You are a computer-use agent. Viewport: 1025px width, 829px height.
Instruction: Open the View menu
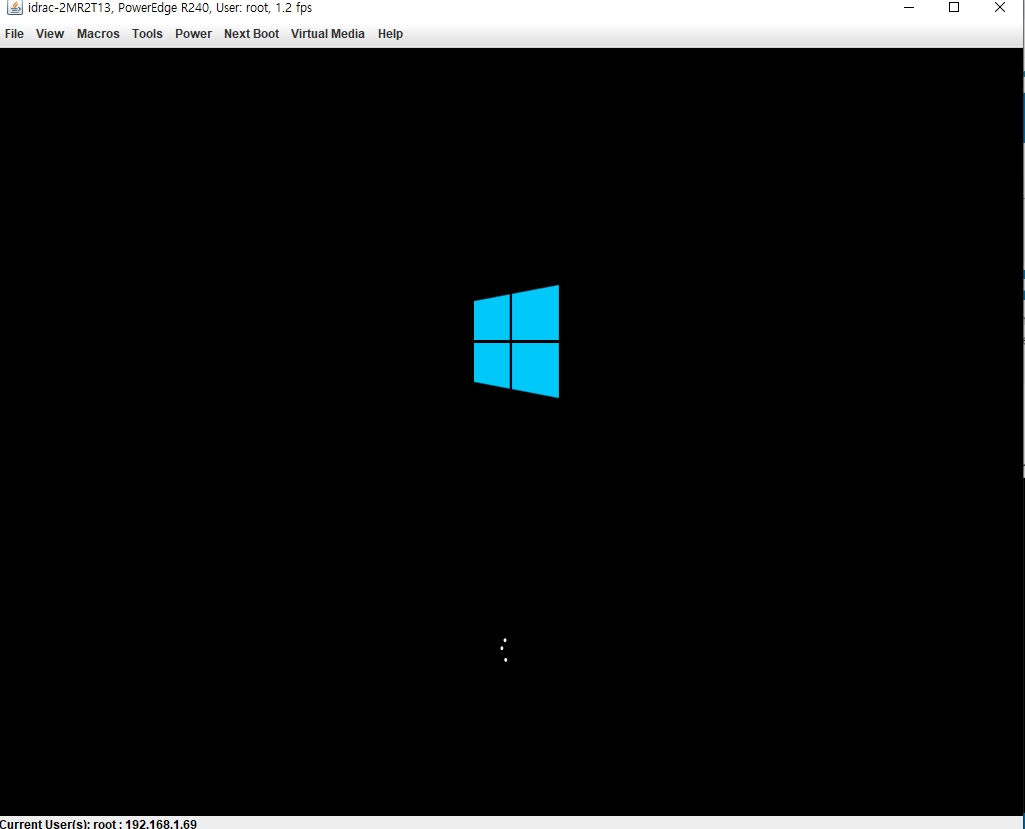[50, 34]
